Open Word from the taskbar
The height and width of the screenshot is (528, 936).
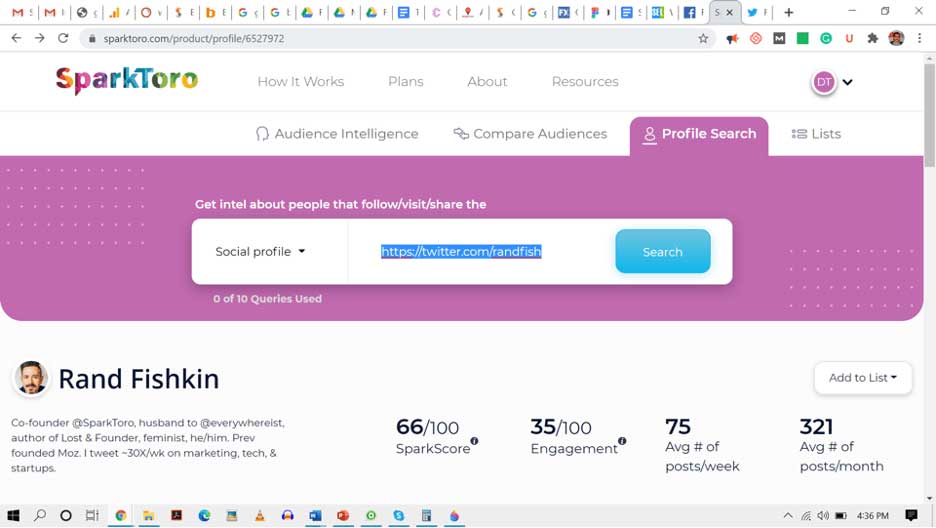[x=315, y=515]
